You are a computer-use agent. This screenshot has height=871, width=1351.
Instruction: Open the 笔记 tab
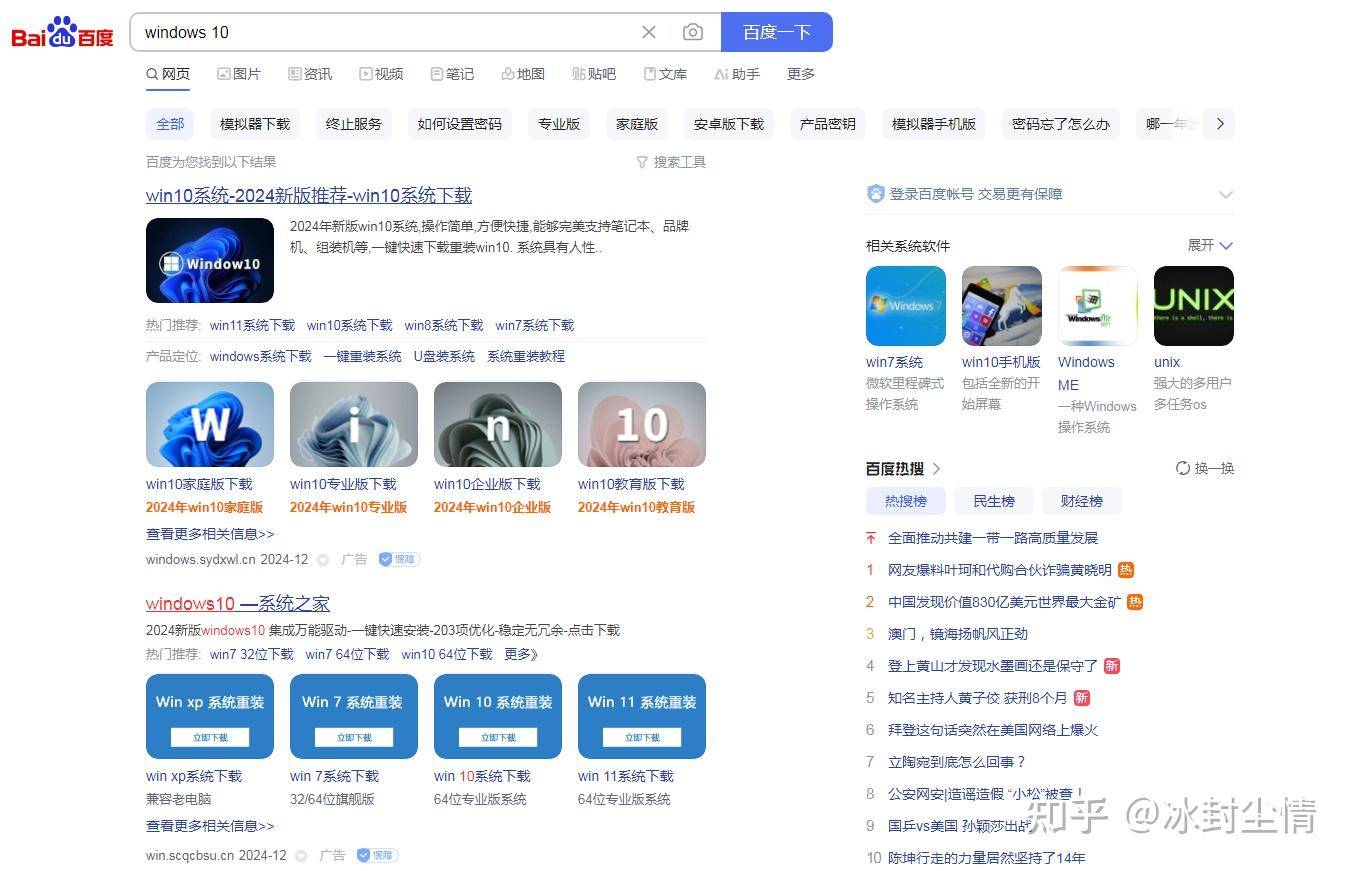coord(452,74)
